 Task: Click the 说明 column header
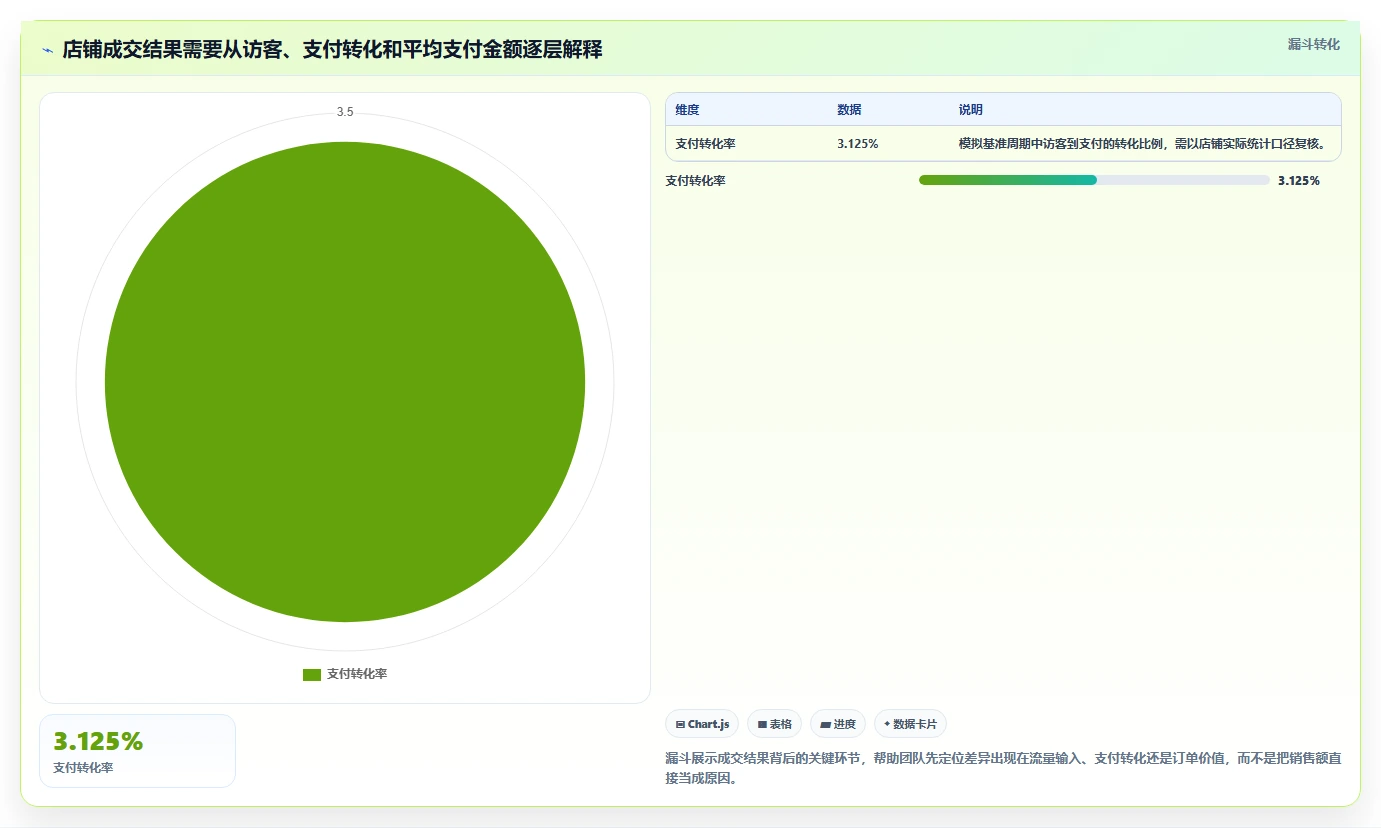pos(971,110)
